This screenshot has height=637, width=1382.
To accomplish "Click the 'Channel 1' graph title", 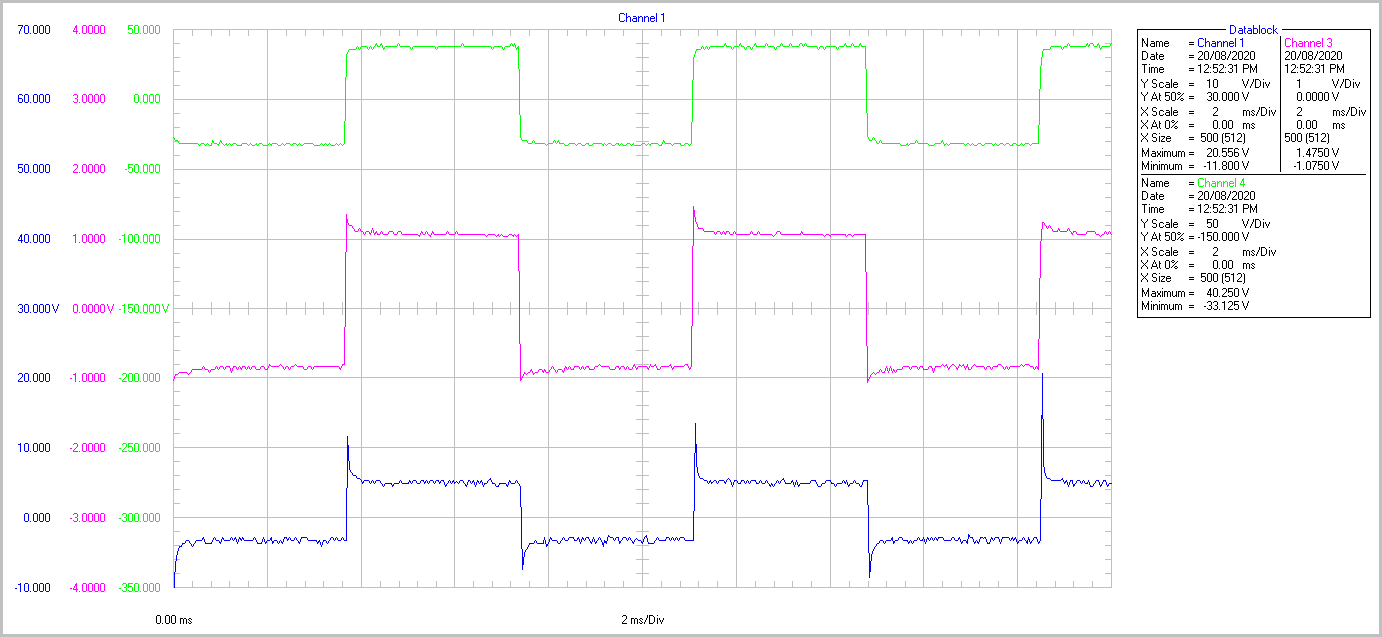I will pyautogui.click(x=641, y=18).
